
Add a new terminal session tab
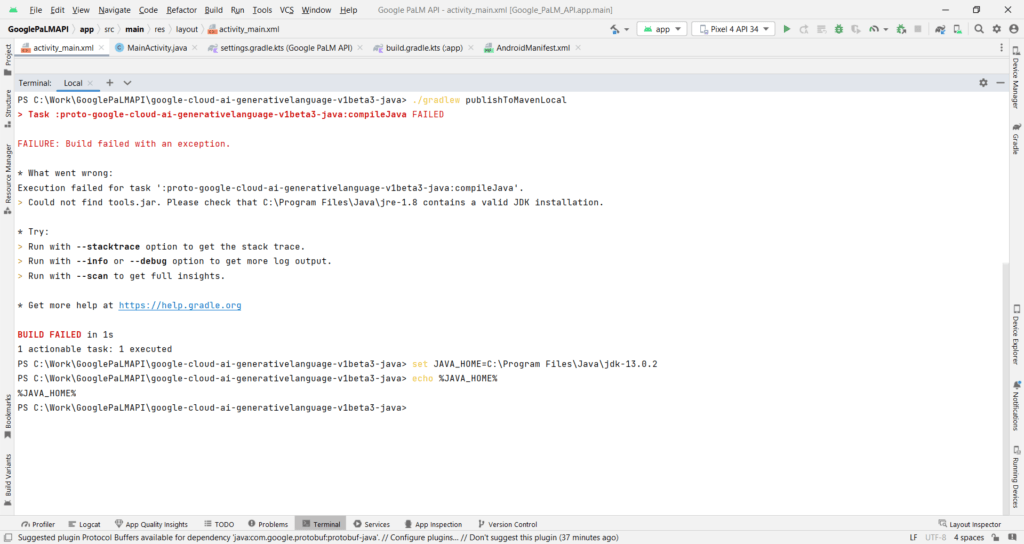tap(110, 83)
